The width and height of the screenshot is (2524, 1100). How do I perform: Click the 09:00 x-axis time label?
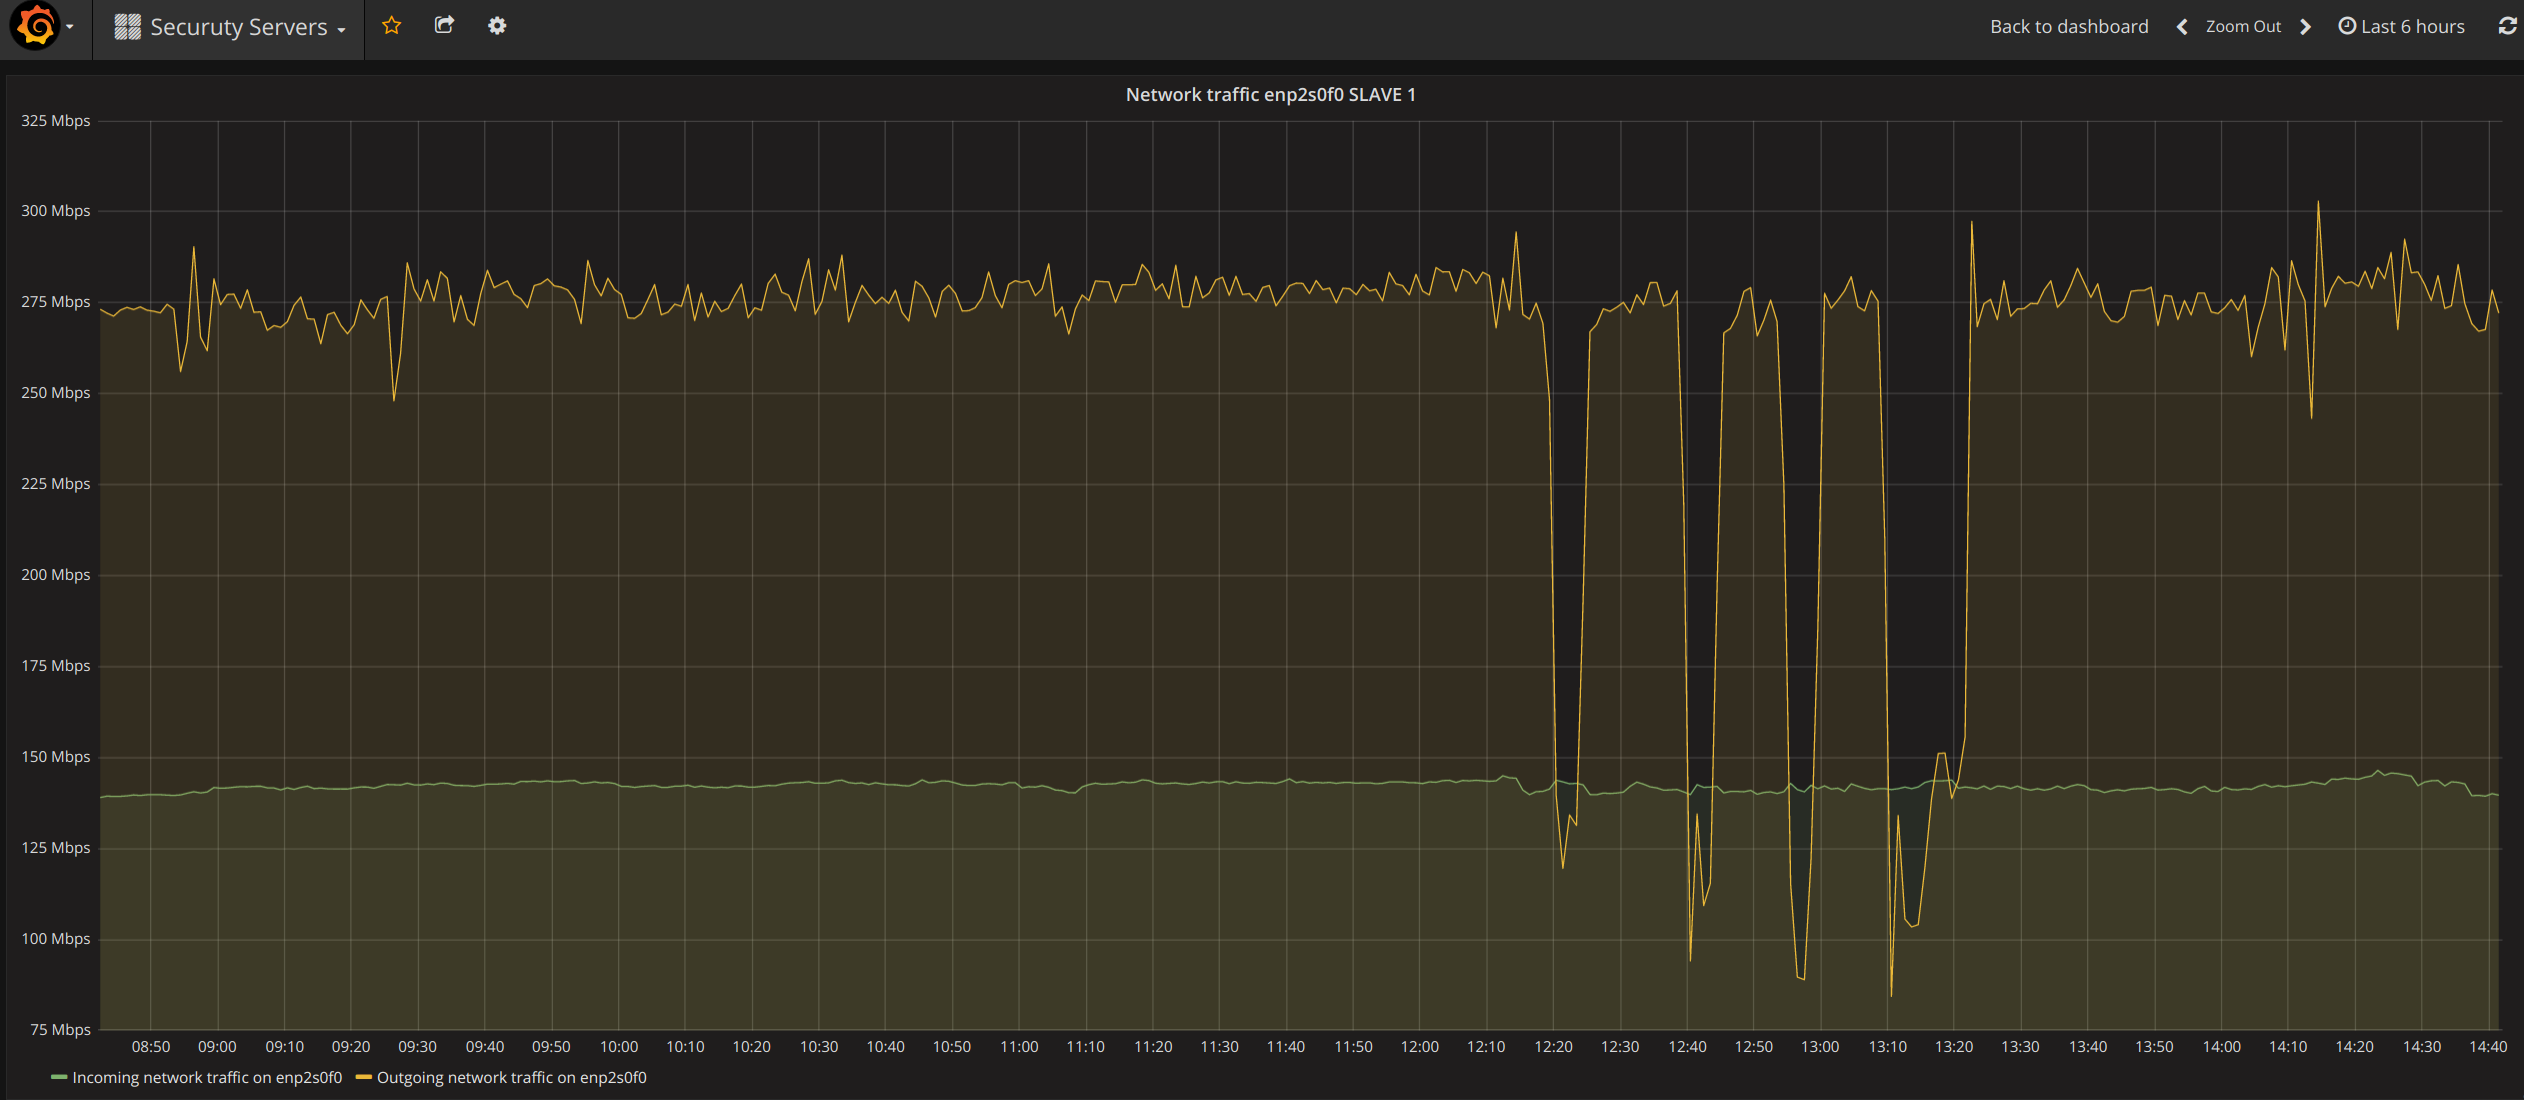coord(217,1047)
